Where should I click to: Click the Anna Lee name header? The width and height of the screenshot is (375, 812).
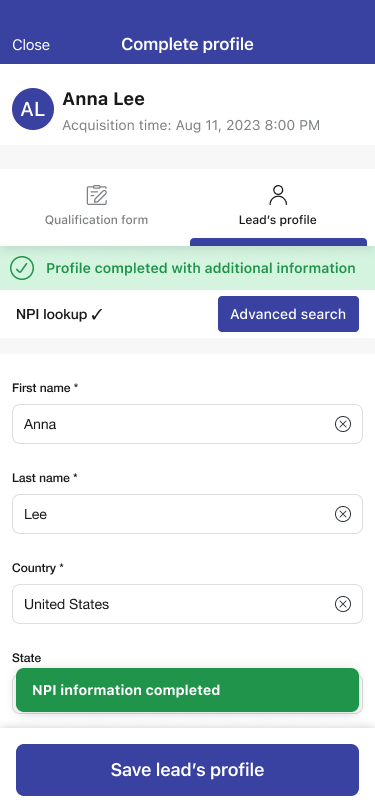[x=104, y=99]
